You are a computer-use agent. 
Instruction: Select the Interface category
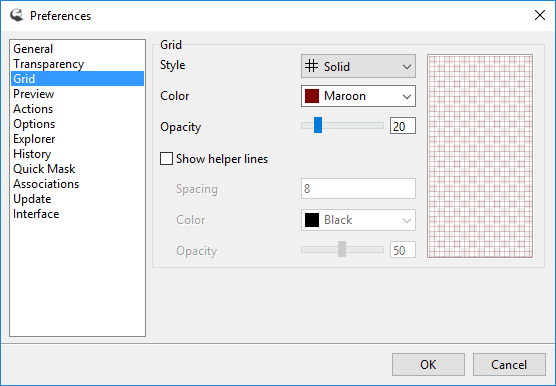coord(77,214)
